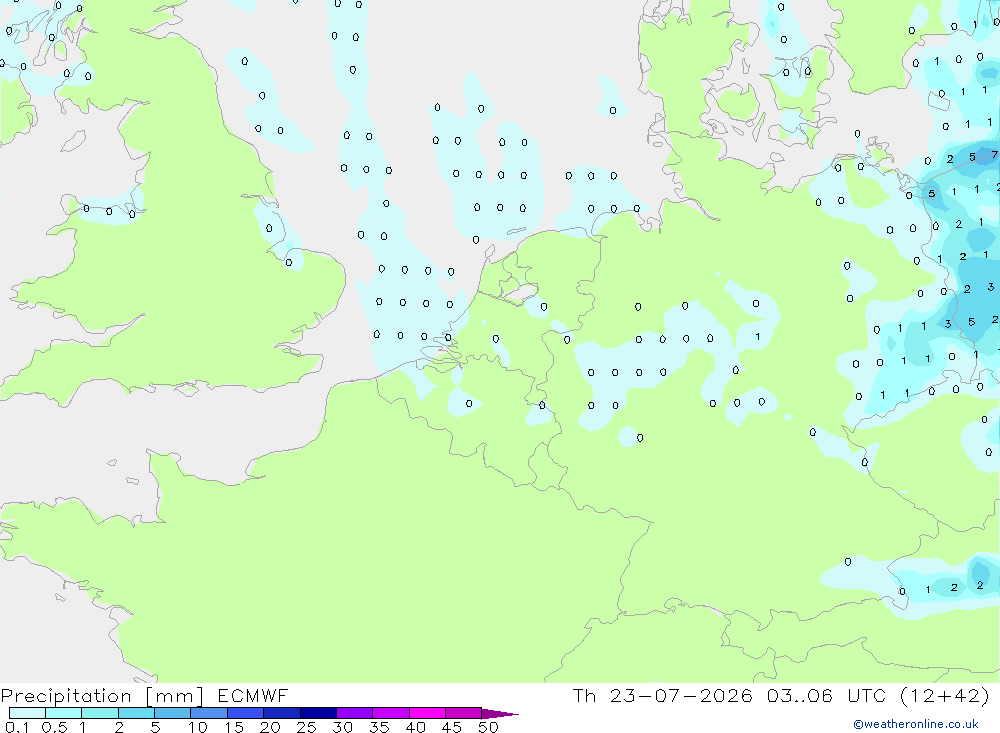Screen dimensions: 1000x733
Task: Choose the 20–25 mm dark blue swatch
Action: coord(281,713)
